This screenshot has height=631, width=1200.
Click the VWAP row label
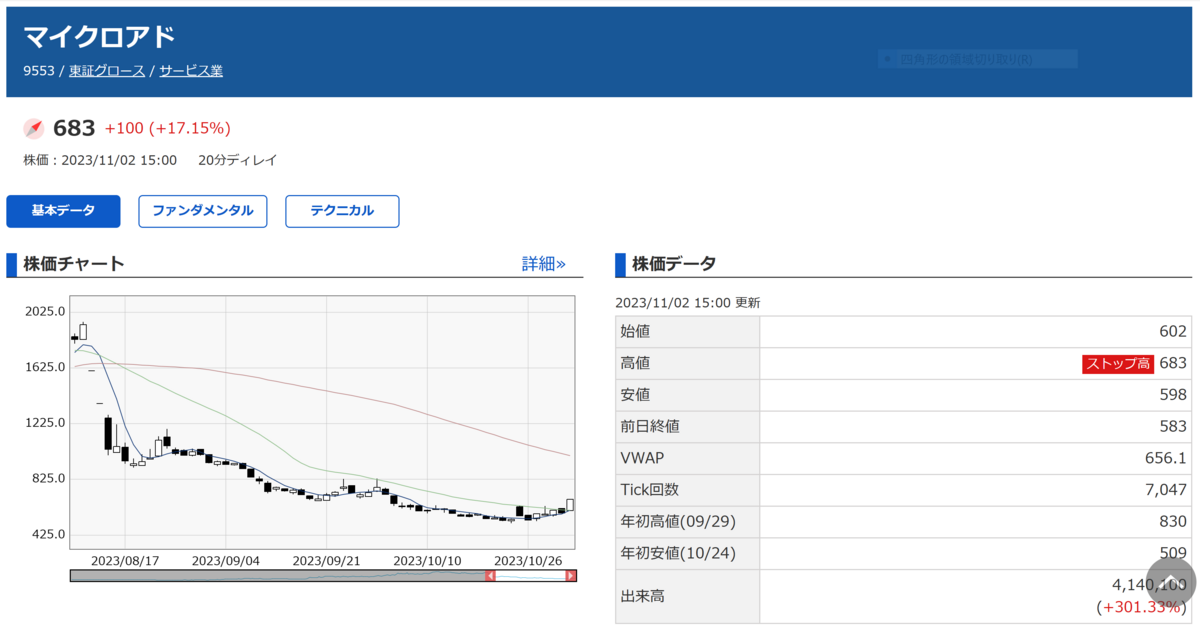[643, 458]
